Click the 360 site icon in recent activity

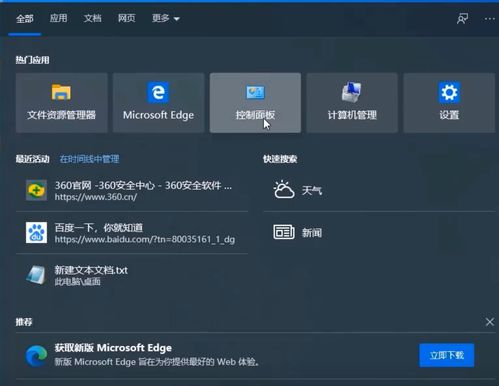[36, 190]
